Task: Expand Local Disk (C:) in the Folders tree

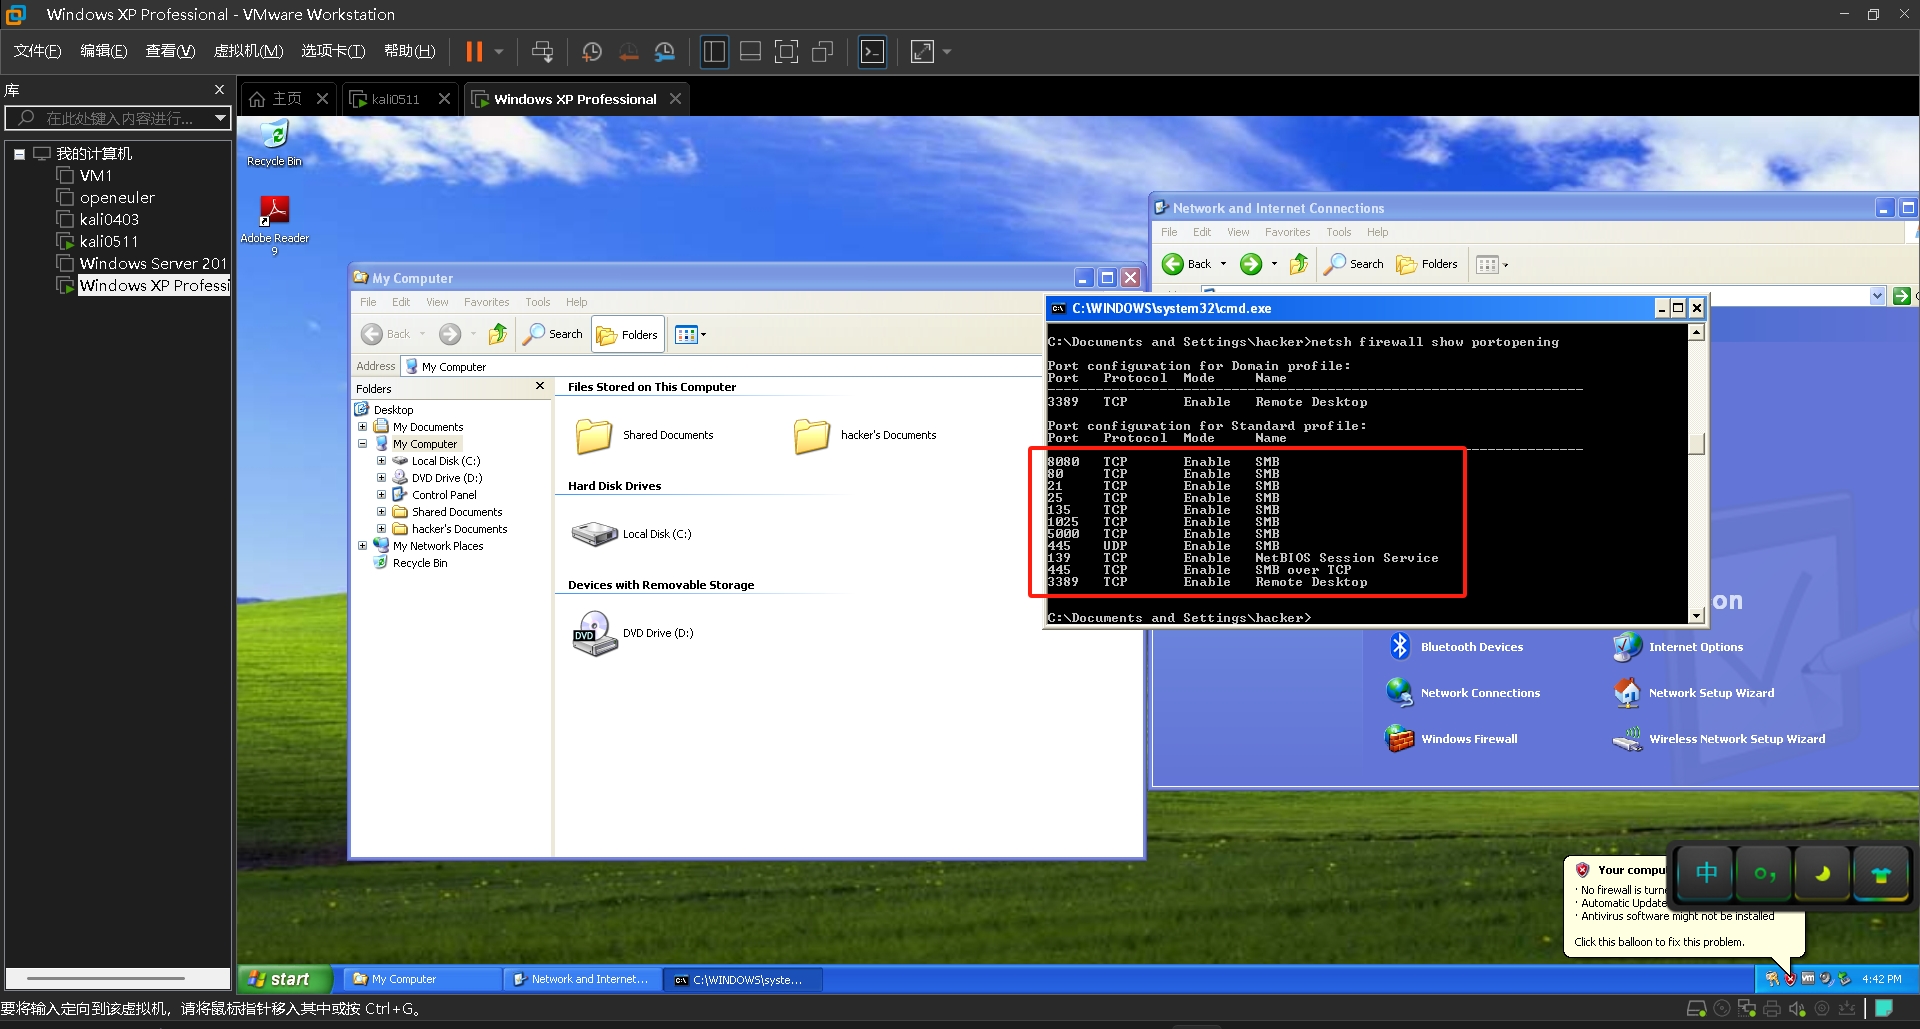Action: click(381, 461)
